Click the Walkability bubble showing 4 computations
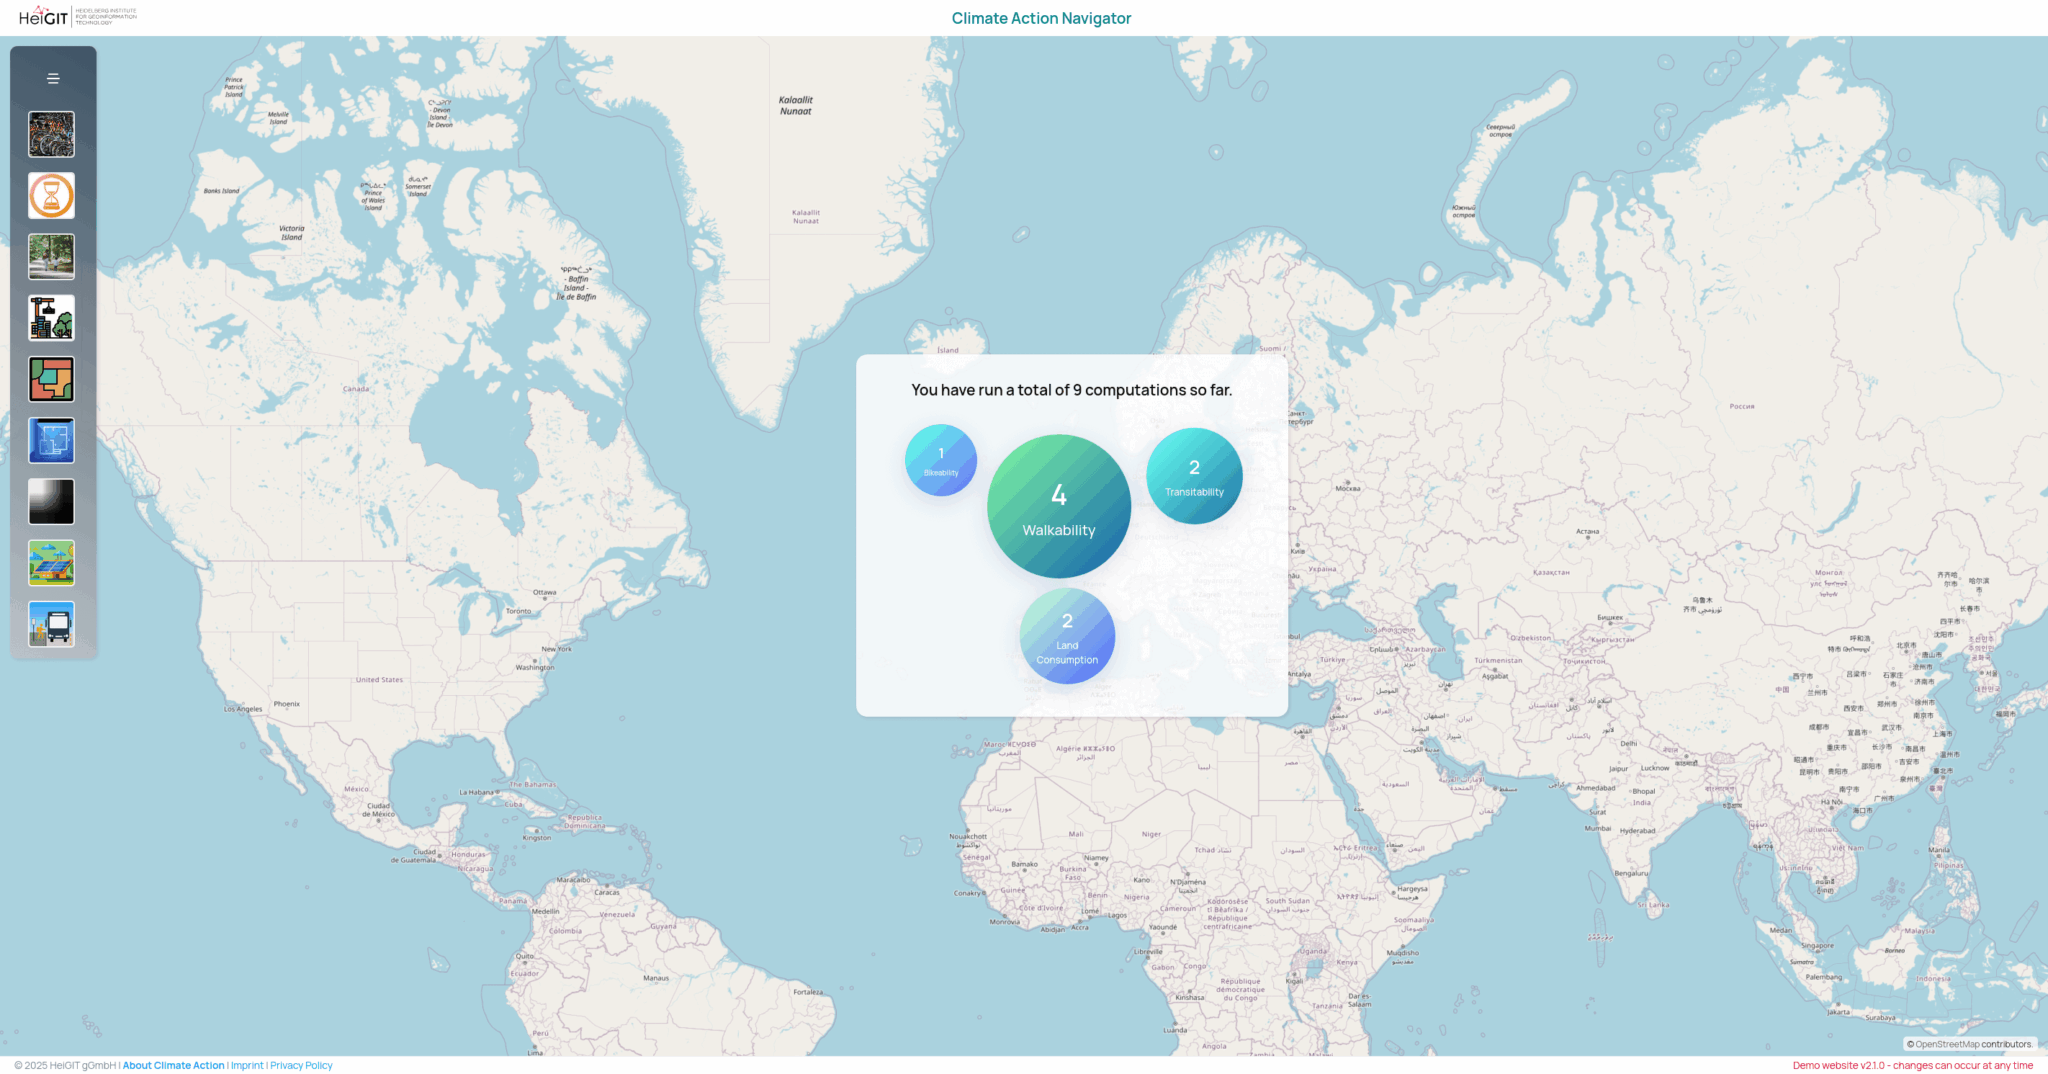The height and width of the screenshot is (1074, 2048). (1058, 504)
